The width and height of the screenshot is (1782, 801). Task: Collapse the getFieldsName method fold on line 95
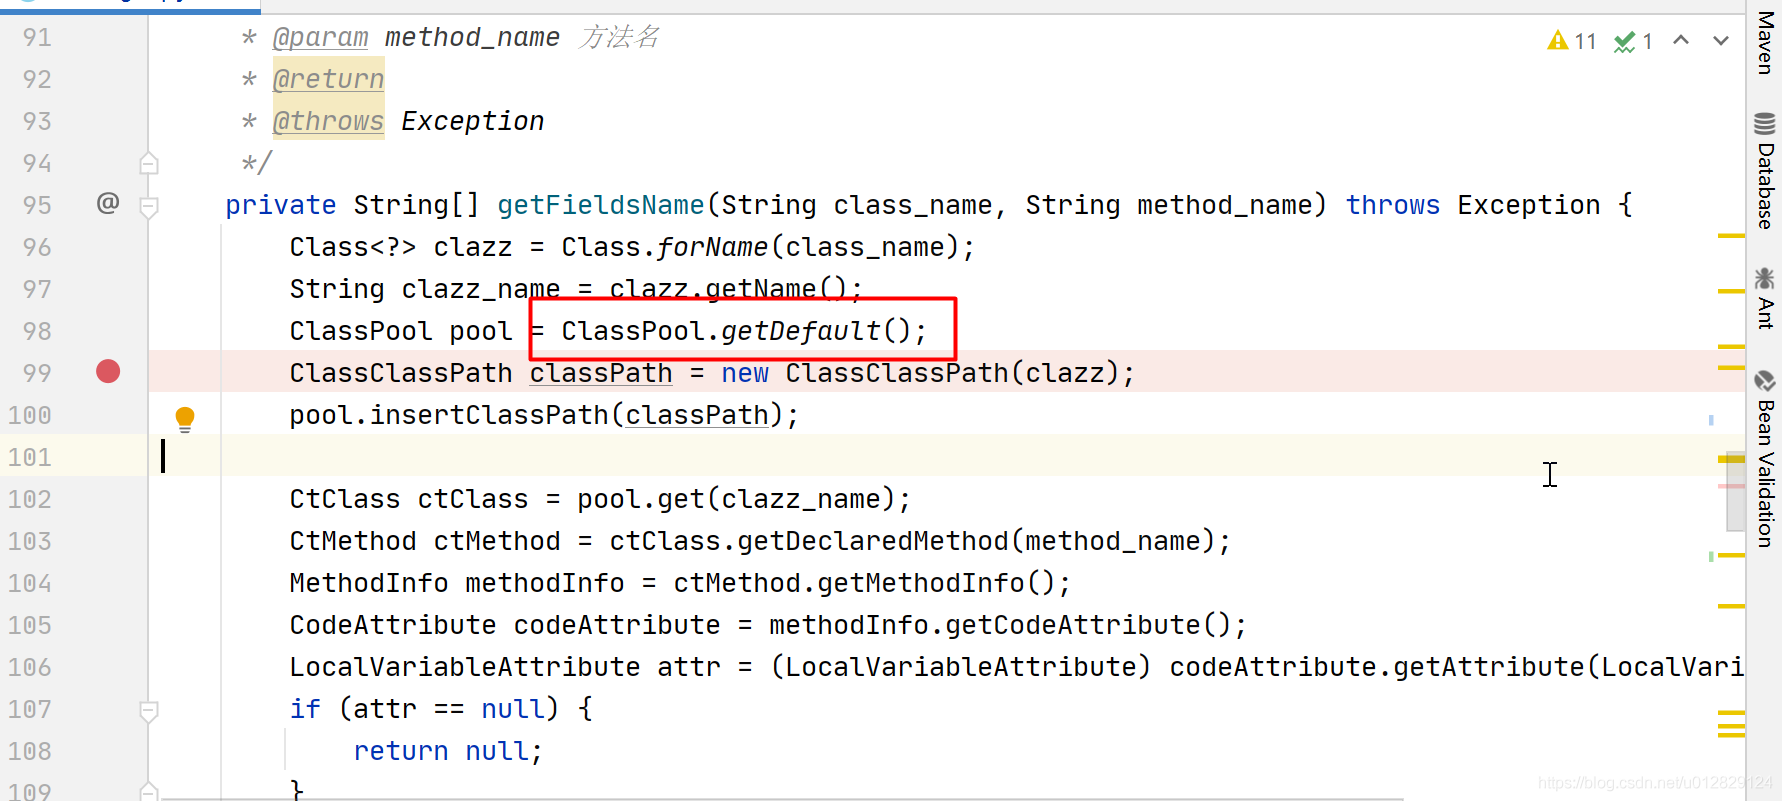click(x=149, y=207)
